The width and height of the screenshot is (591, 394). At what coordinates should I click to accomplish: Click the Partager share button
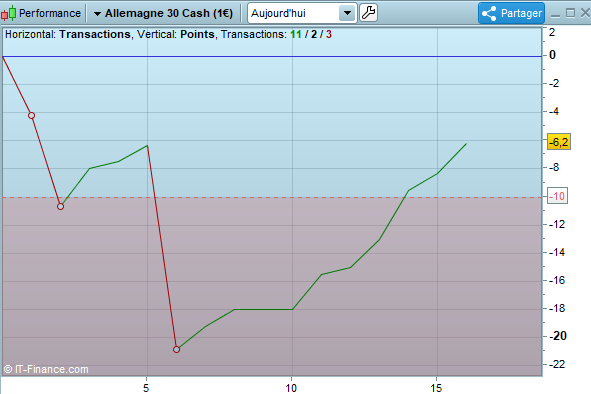(511, 13)
